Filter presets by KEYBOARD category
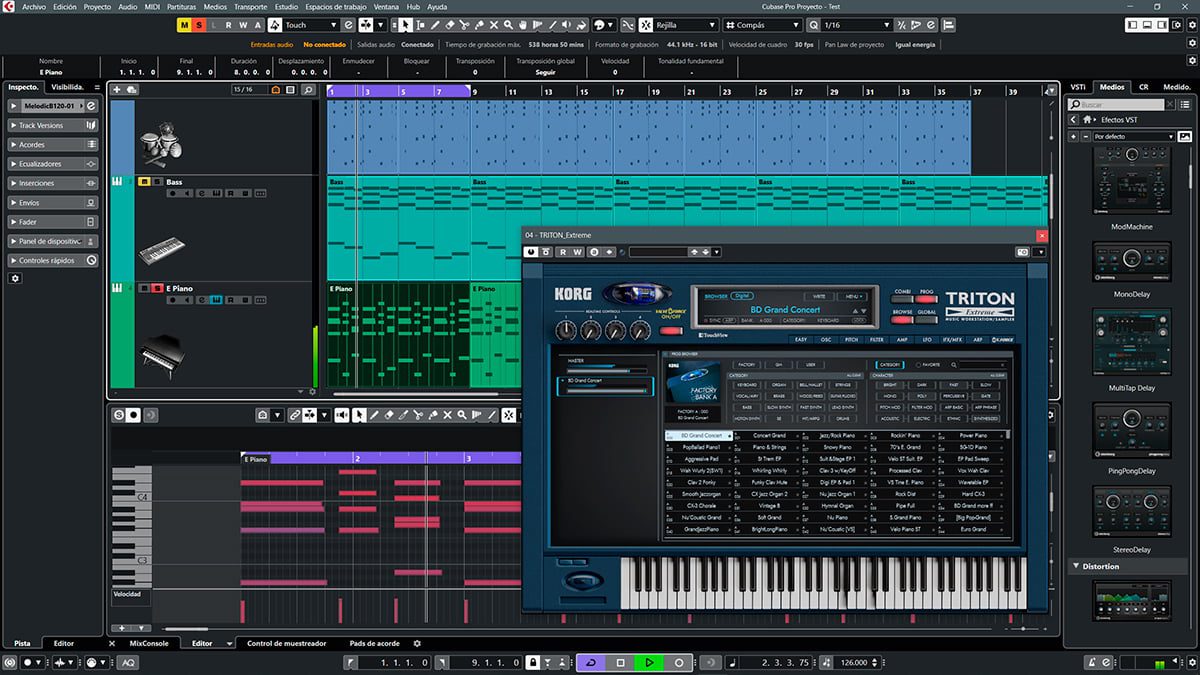This screenshot has width=1200, height=675. click(747, 384)
